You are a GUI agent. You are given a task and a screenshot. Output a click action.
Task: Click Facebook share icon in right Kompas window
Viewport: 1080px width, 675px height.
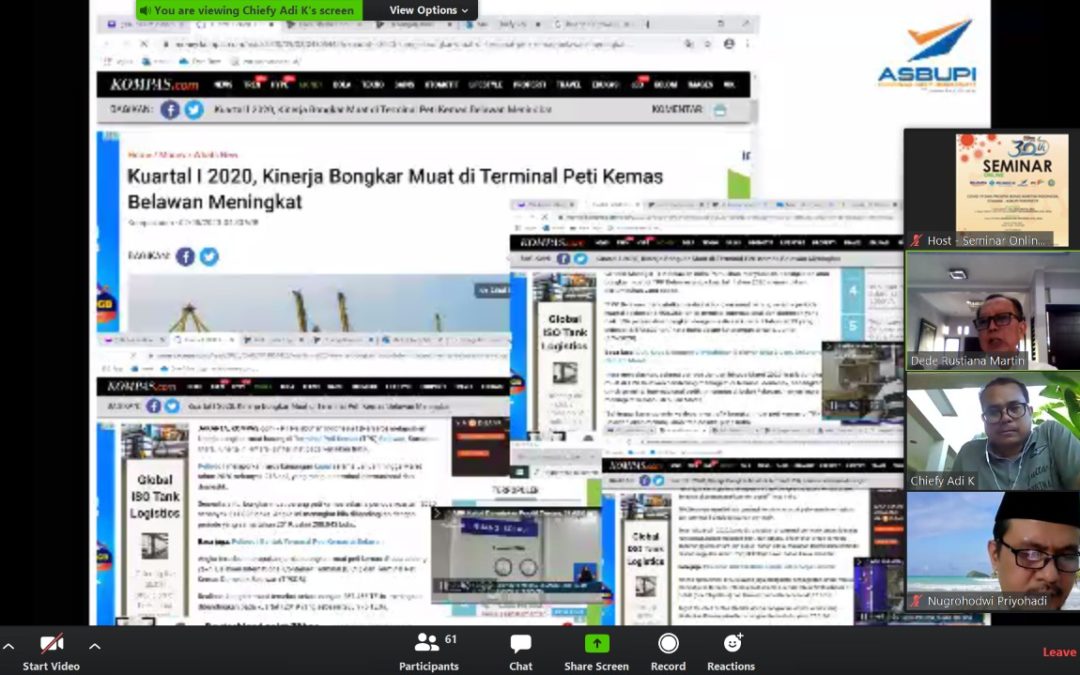(x=563, y=259)
